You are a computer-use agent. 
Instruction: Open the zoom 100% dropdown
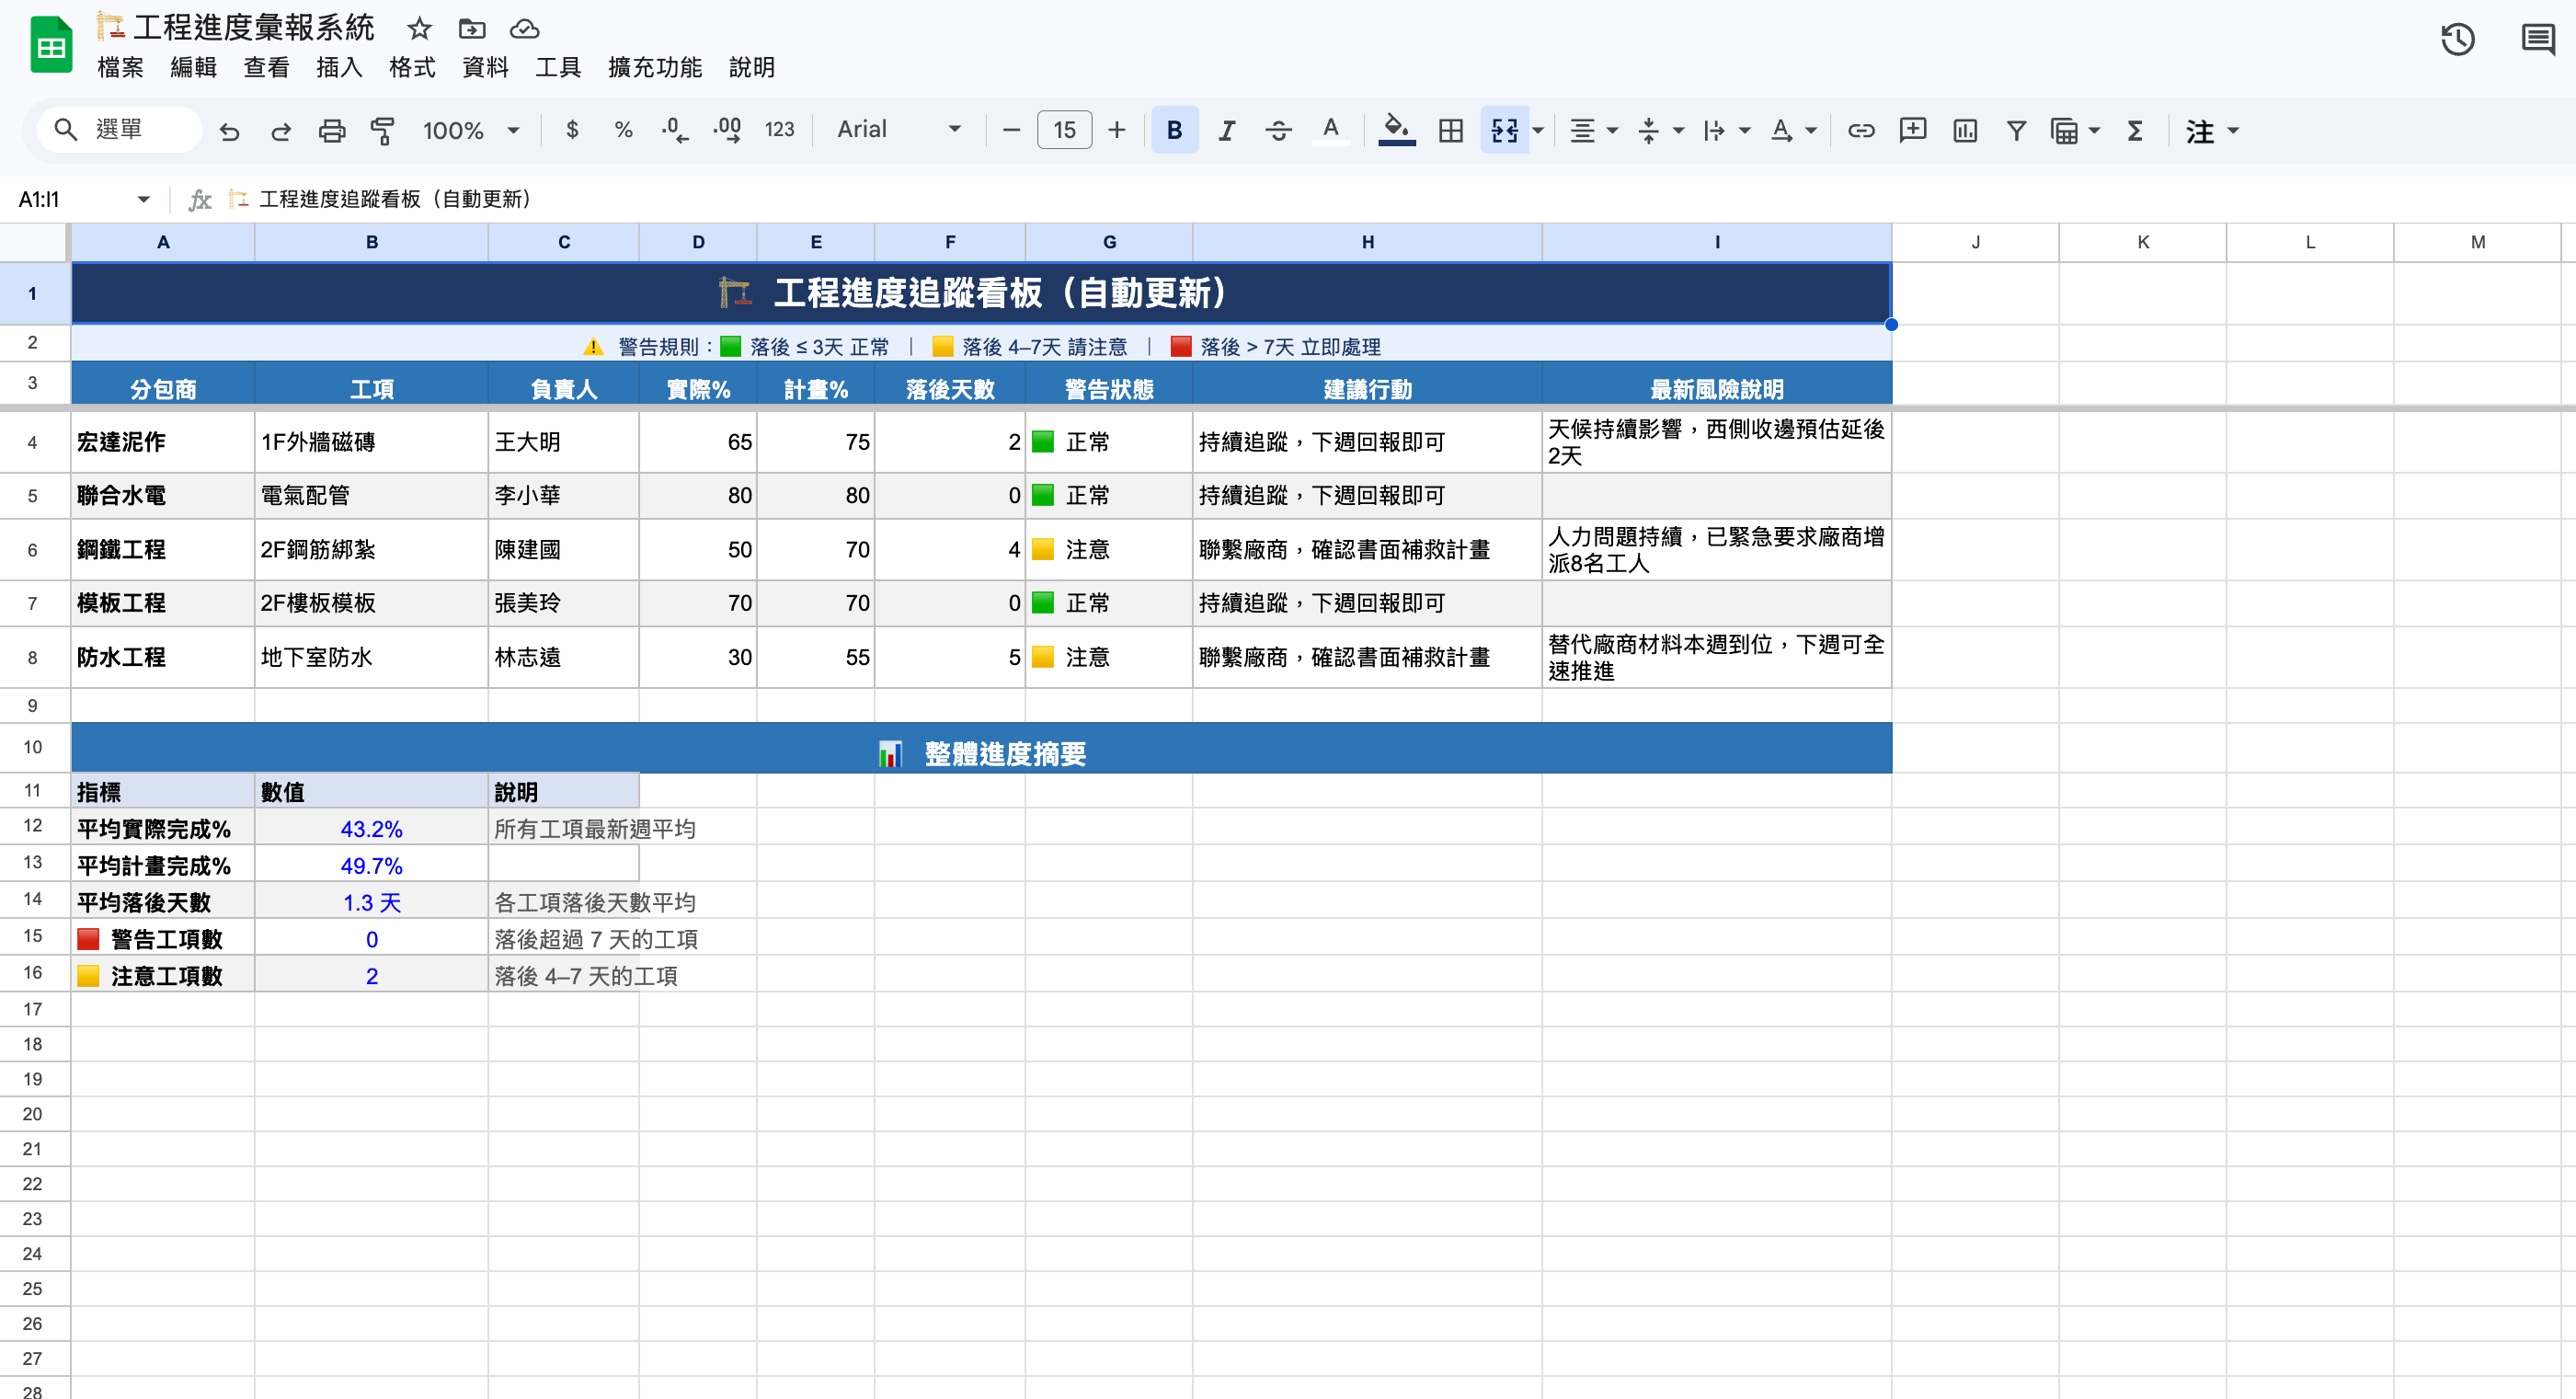coord(470,130)
